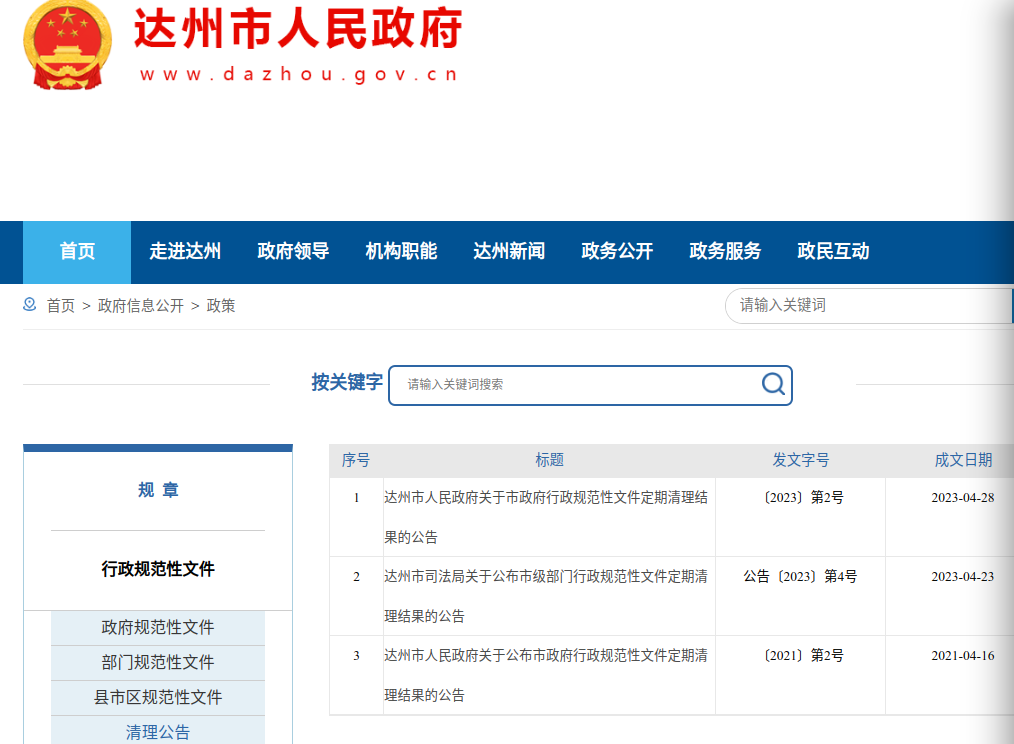The width and height of the screenshot is (1014, 744).
Task: Open 政府规范性文件 sidebar item
Action: point(158,628)
